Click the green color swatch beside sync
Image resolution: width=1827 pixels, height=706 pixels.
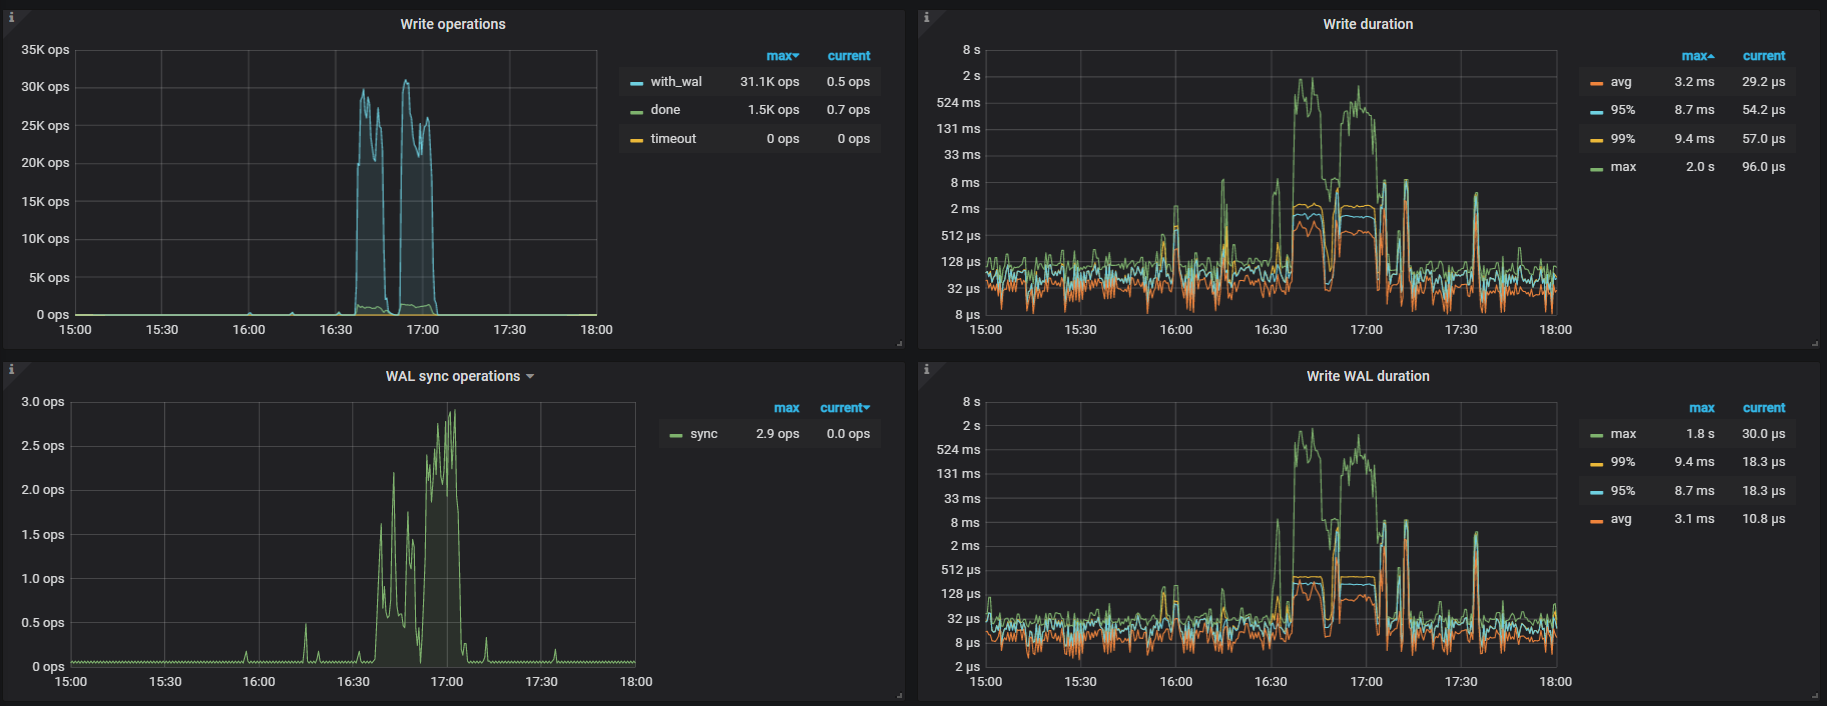(676, 435)
